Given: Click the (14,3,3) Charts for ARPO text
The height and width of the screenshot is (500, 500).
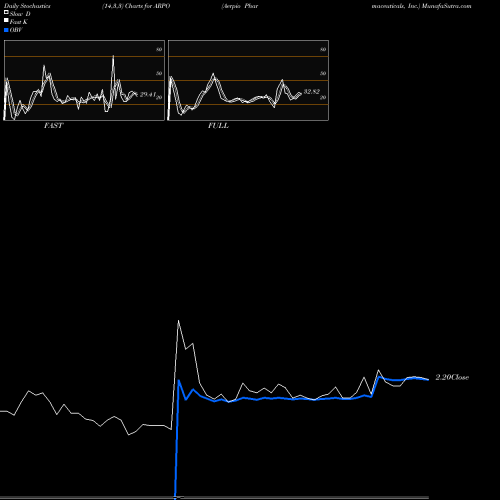Looking at the screenshot, I should [136, 6].
